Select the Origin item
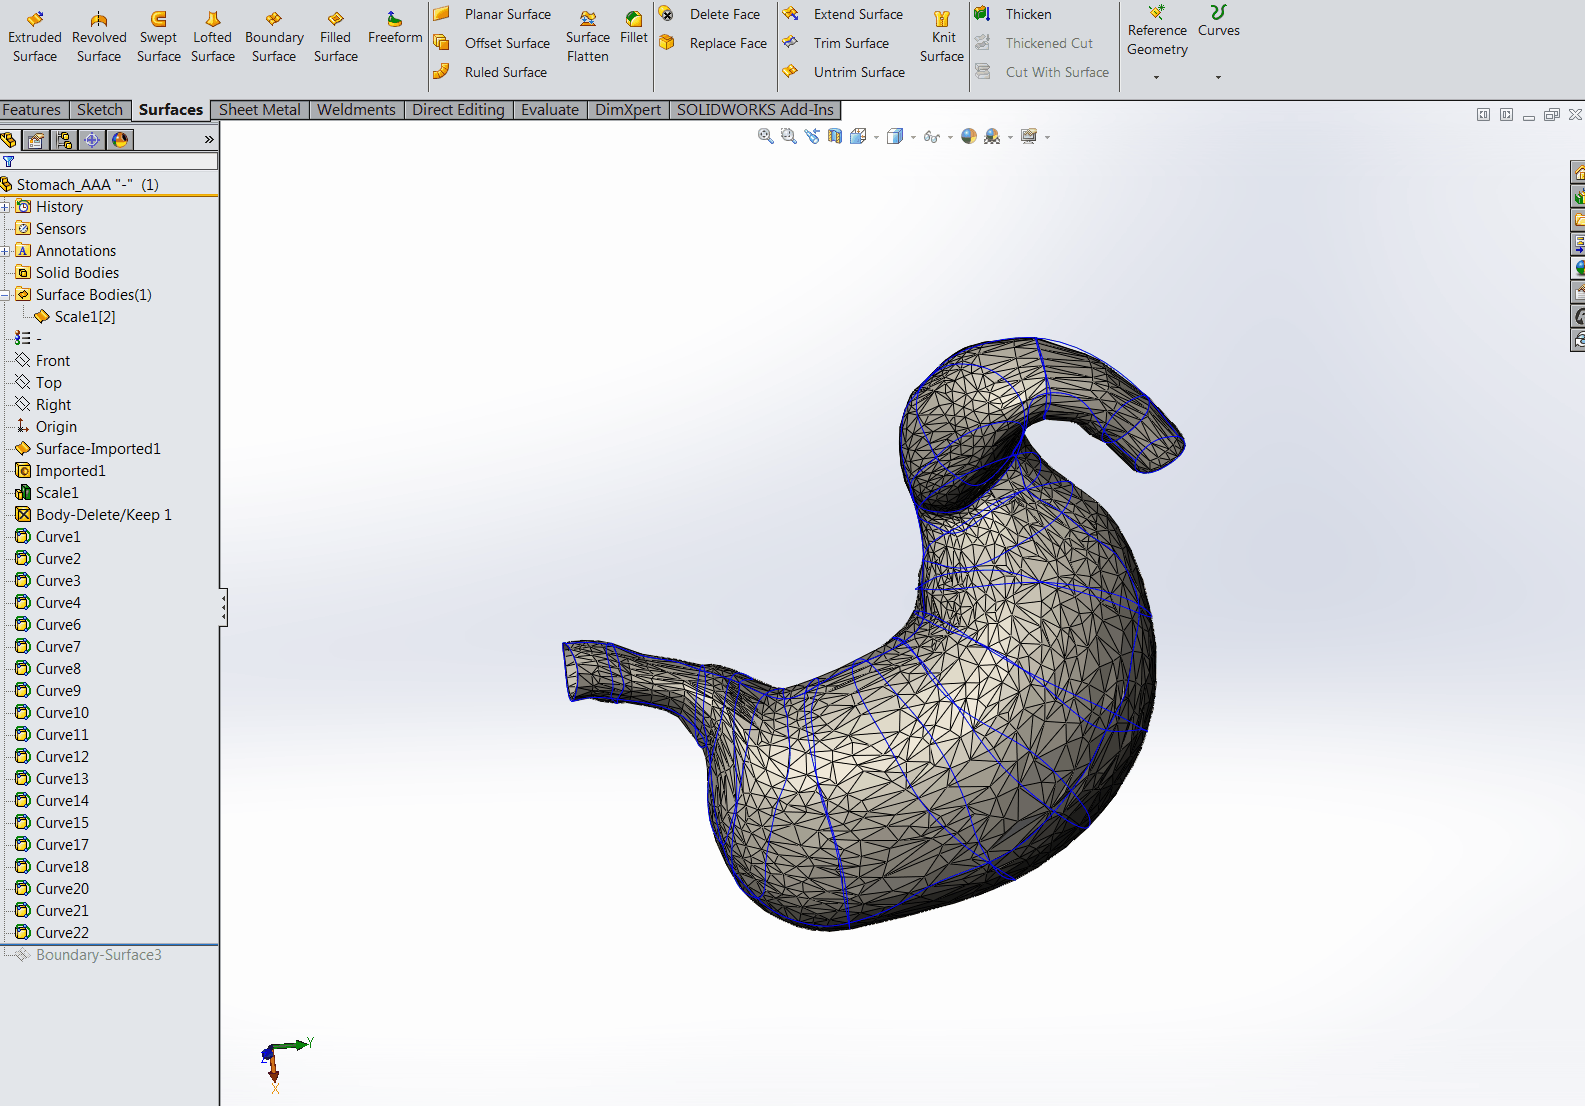 46,427
